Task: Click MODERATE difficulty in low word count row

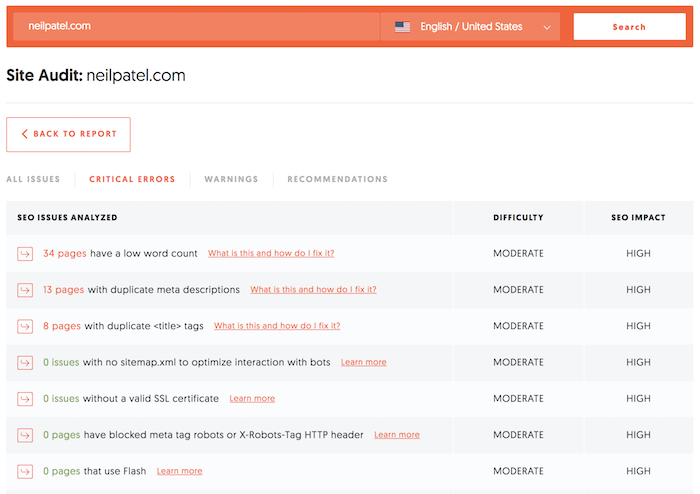Action: [518, 253]
